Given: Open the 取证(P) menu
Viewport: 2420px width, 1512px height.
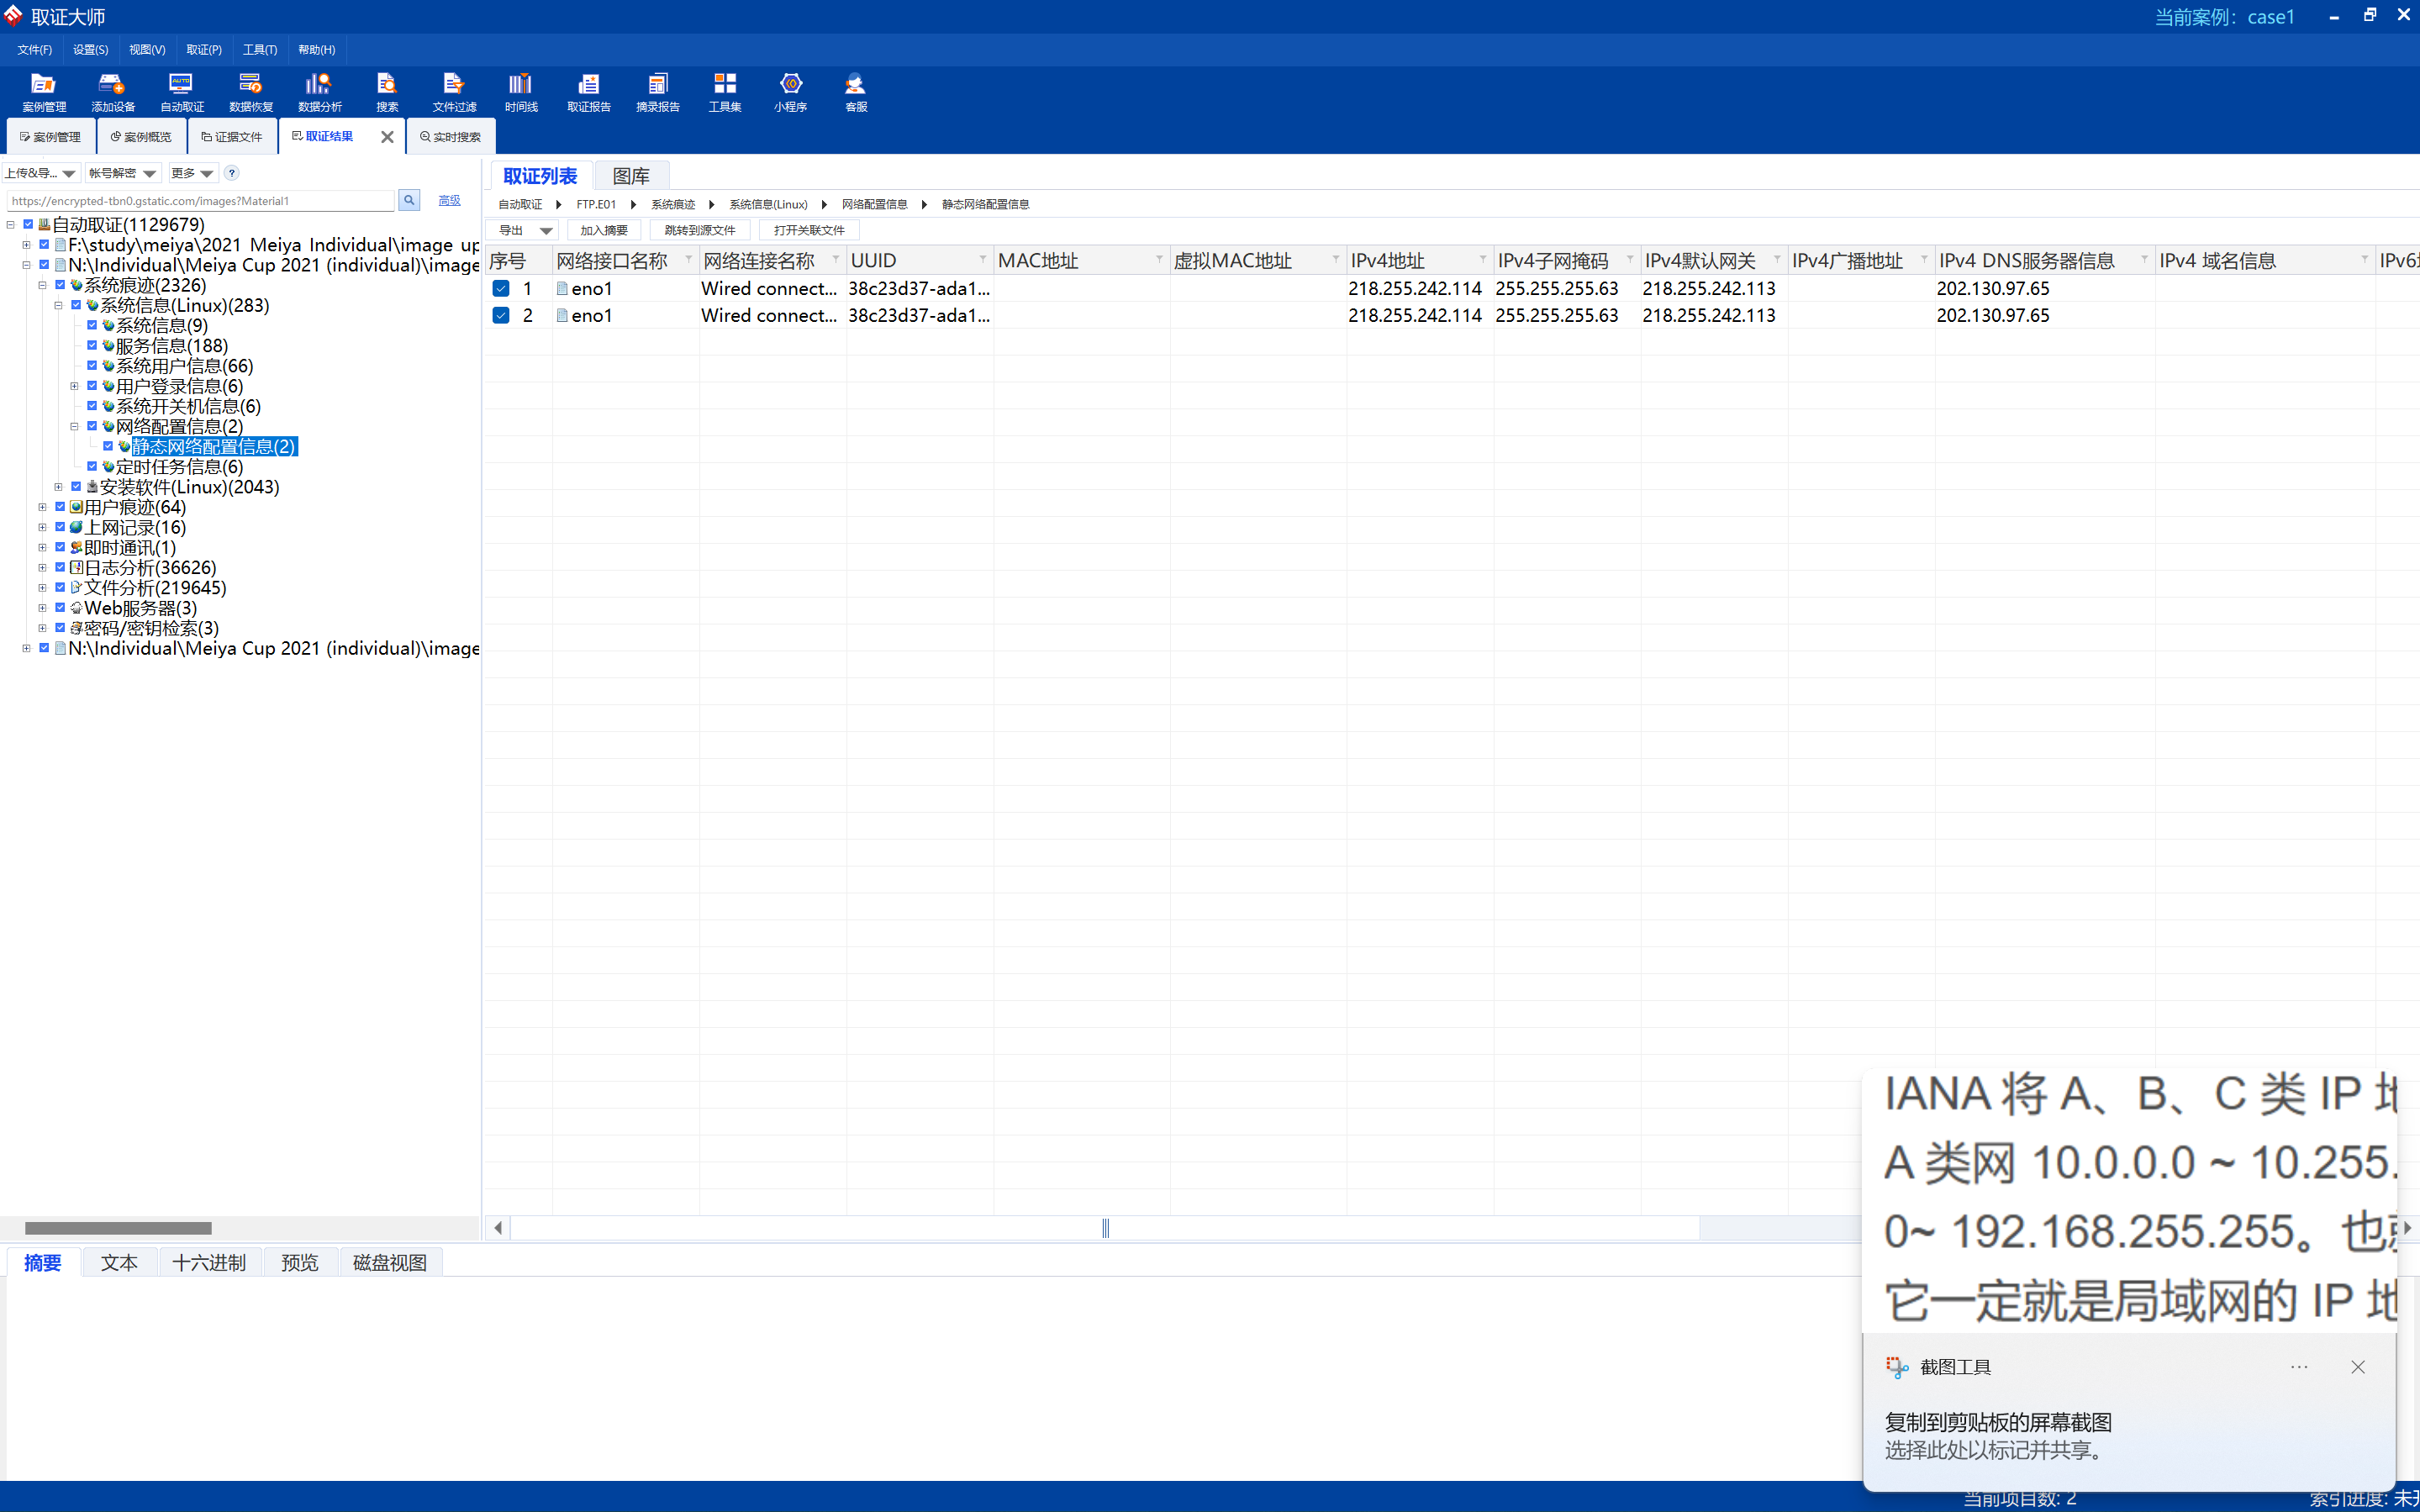Looking at the screenshot, I should 203,49.
